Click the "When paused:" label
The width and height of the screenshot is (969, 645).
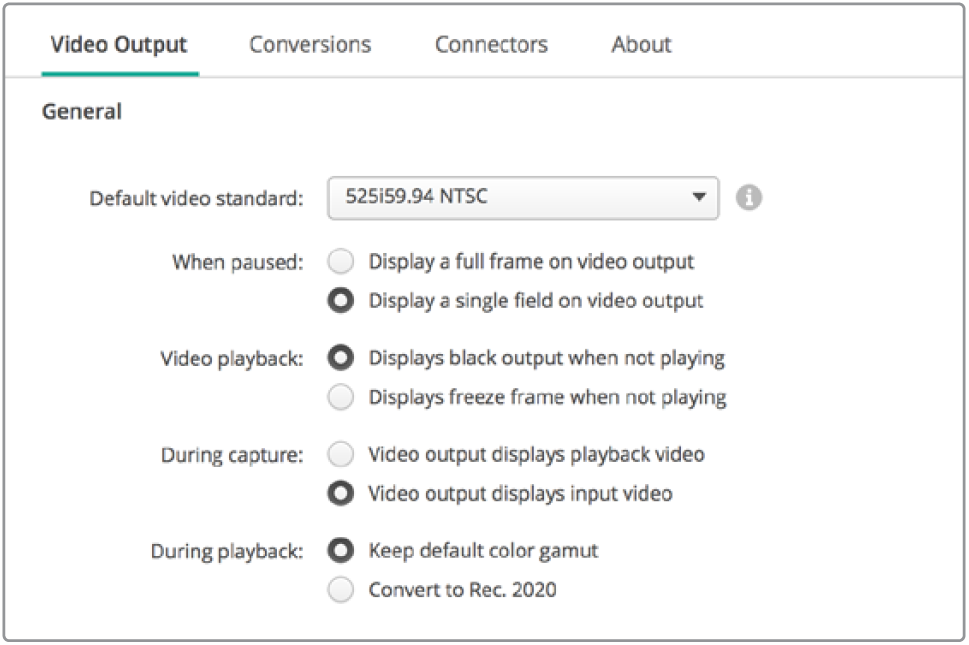tap(237, 263)
